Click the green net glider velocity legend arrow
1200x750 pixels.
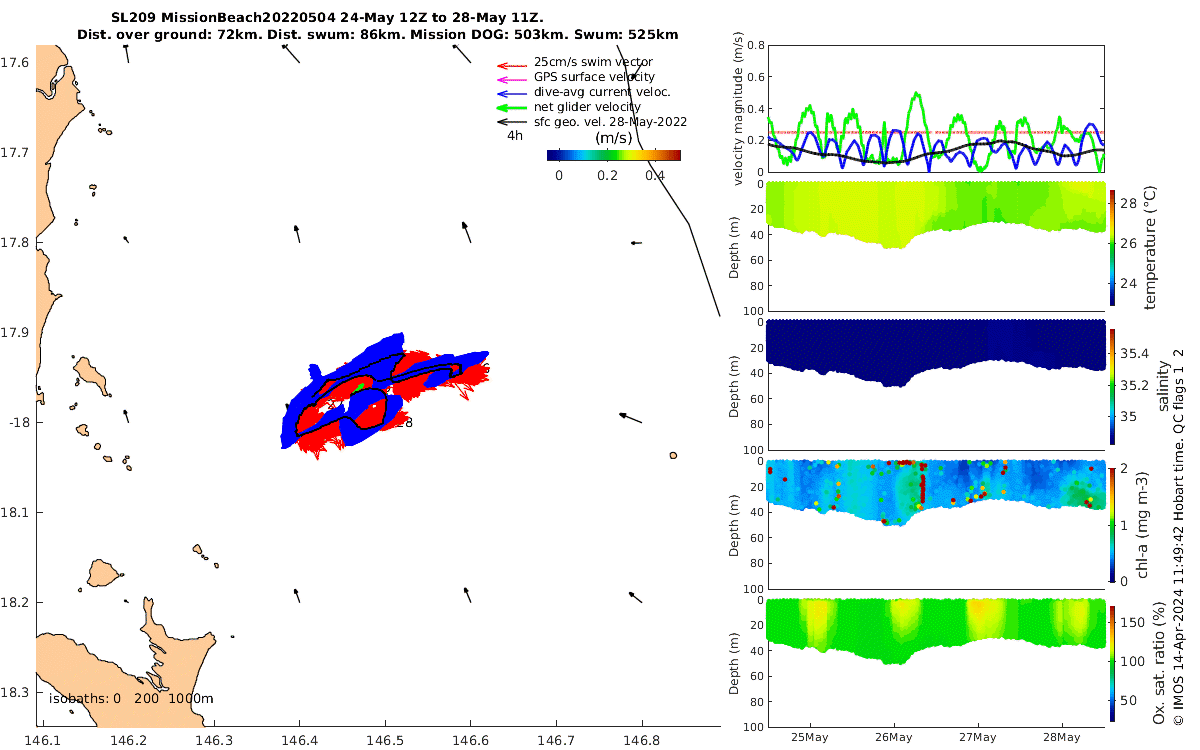[x=512, y=107]
